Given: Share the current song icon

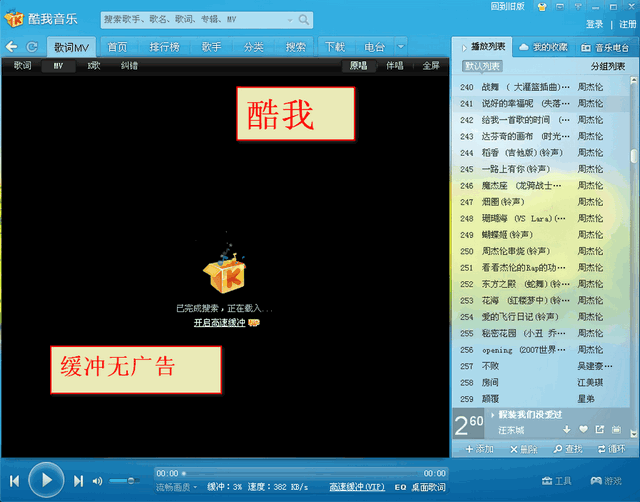Looking at the screenshot, I should point(600,429).
